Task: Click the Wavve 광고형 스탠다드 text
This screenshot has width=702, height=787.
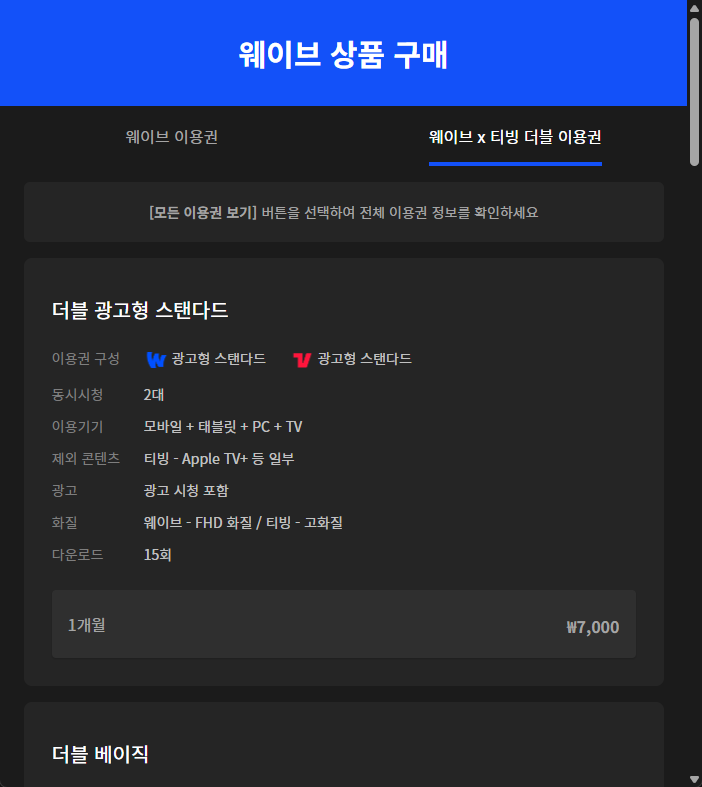Action: (219, 359)
